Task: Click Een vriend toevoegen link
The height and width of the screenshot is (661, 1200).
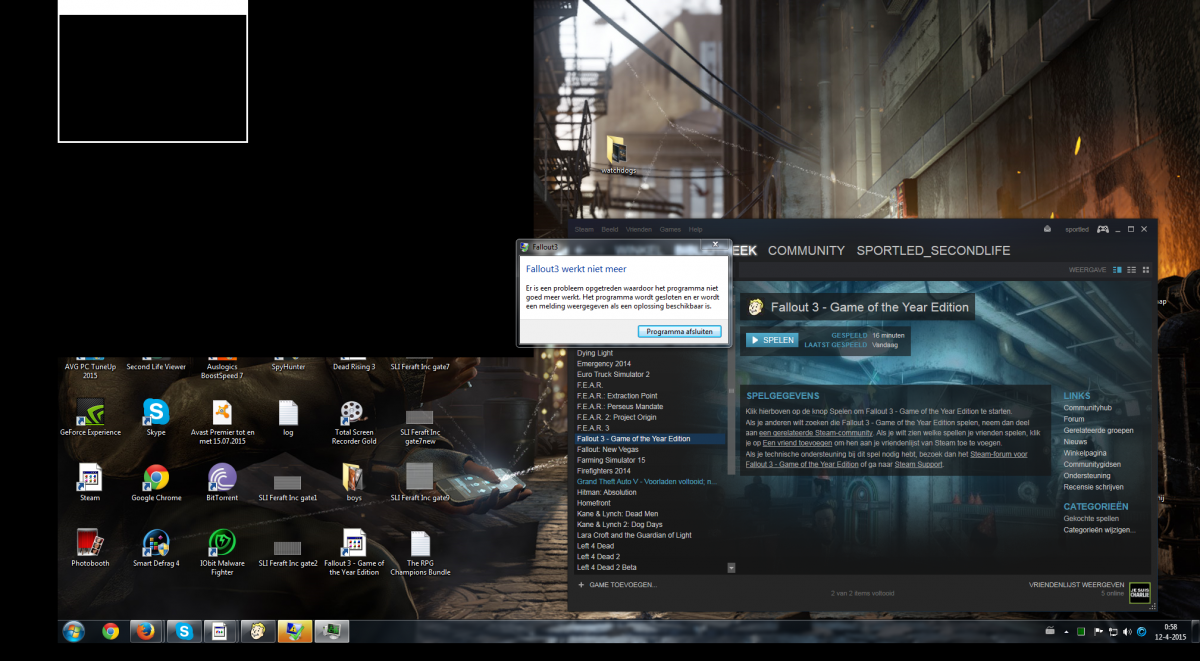Action: click(797, 442)
